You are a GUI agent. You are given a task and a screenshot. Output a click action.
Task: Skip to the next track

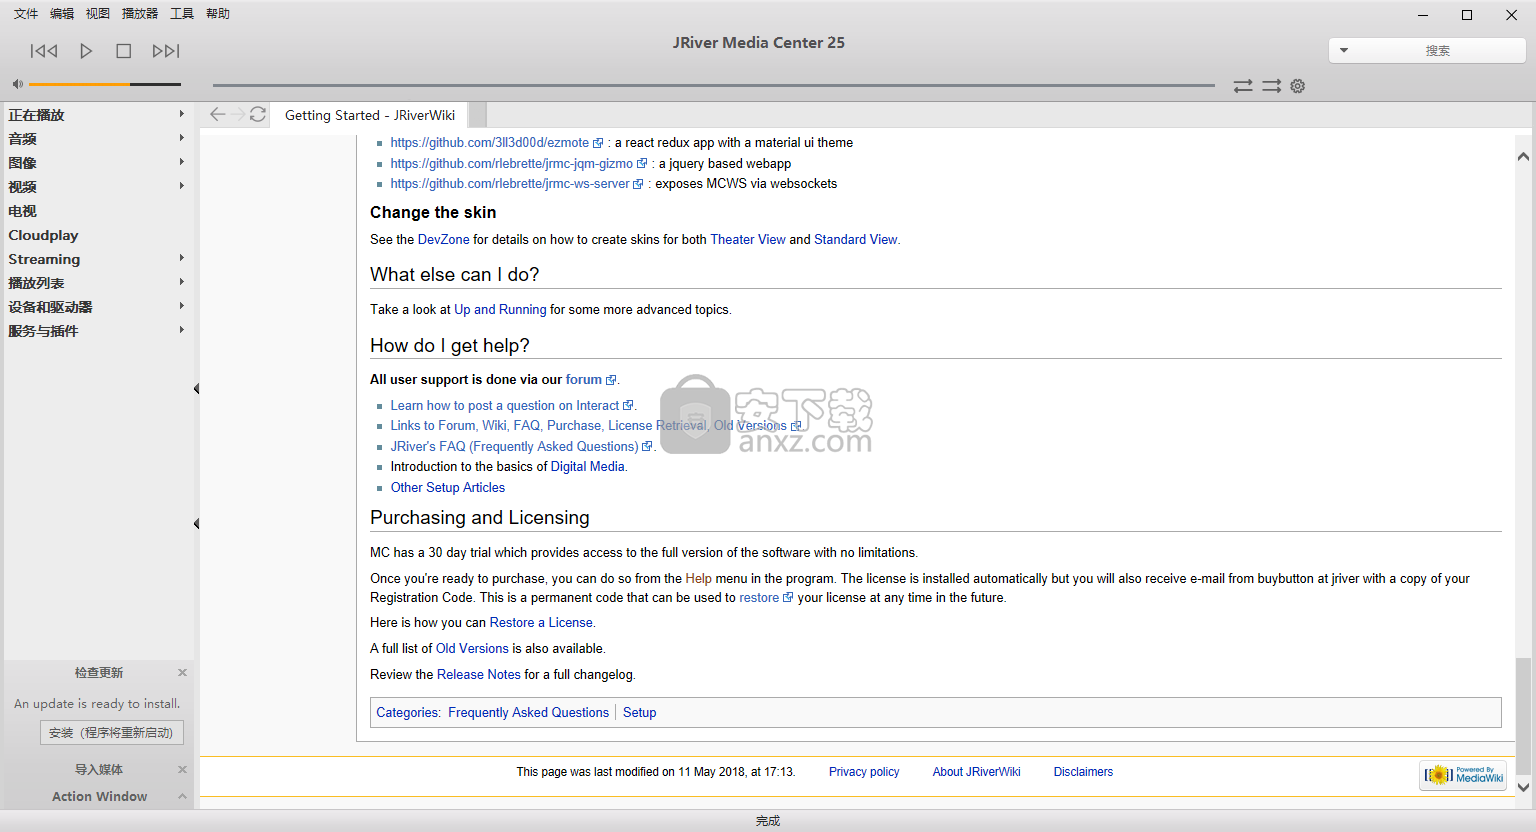tap(166, 51)
